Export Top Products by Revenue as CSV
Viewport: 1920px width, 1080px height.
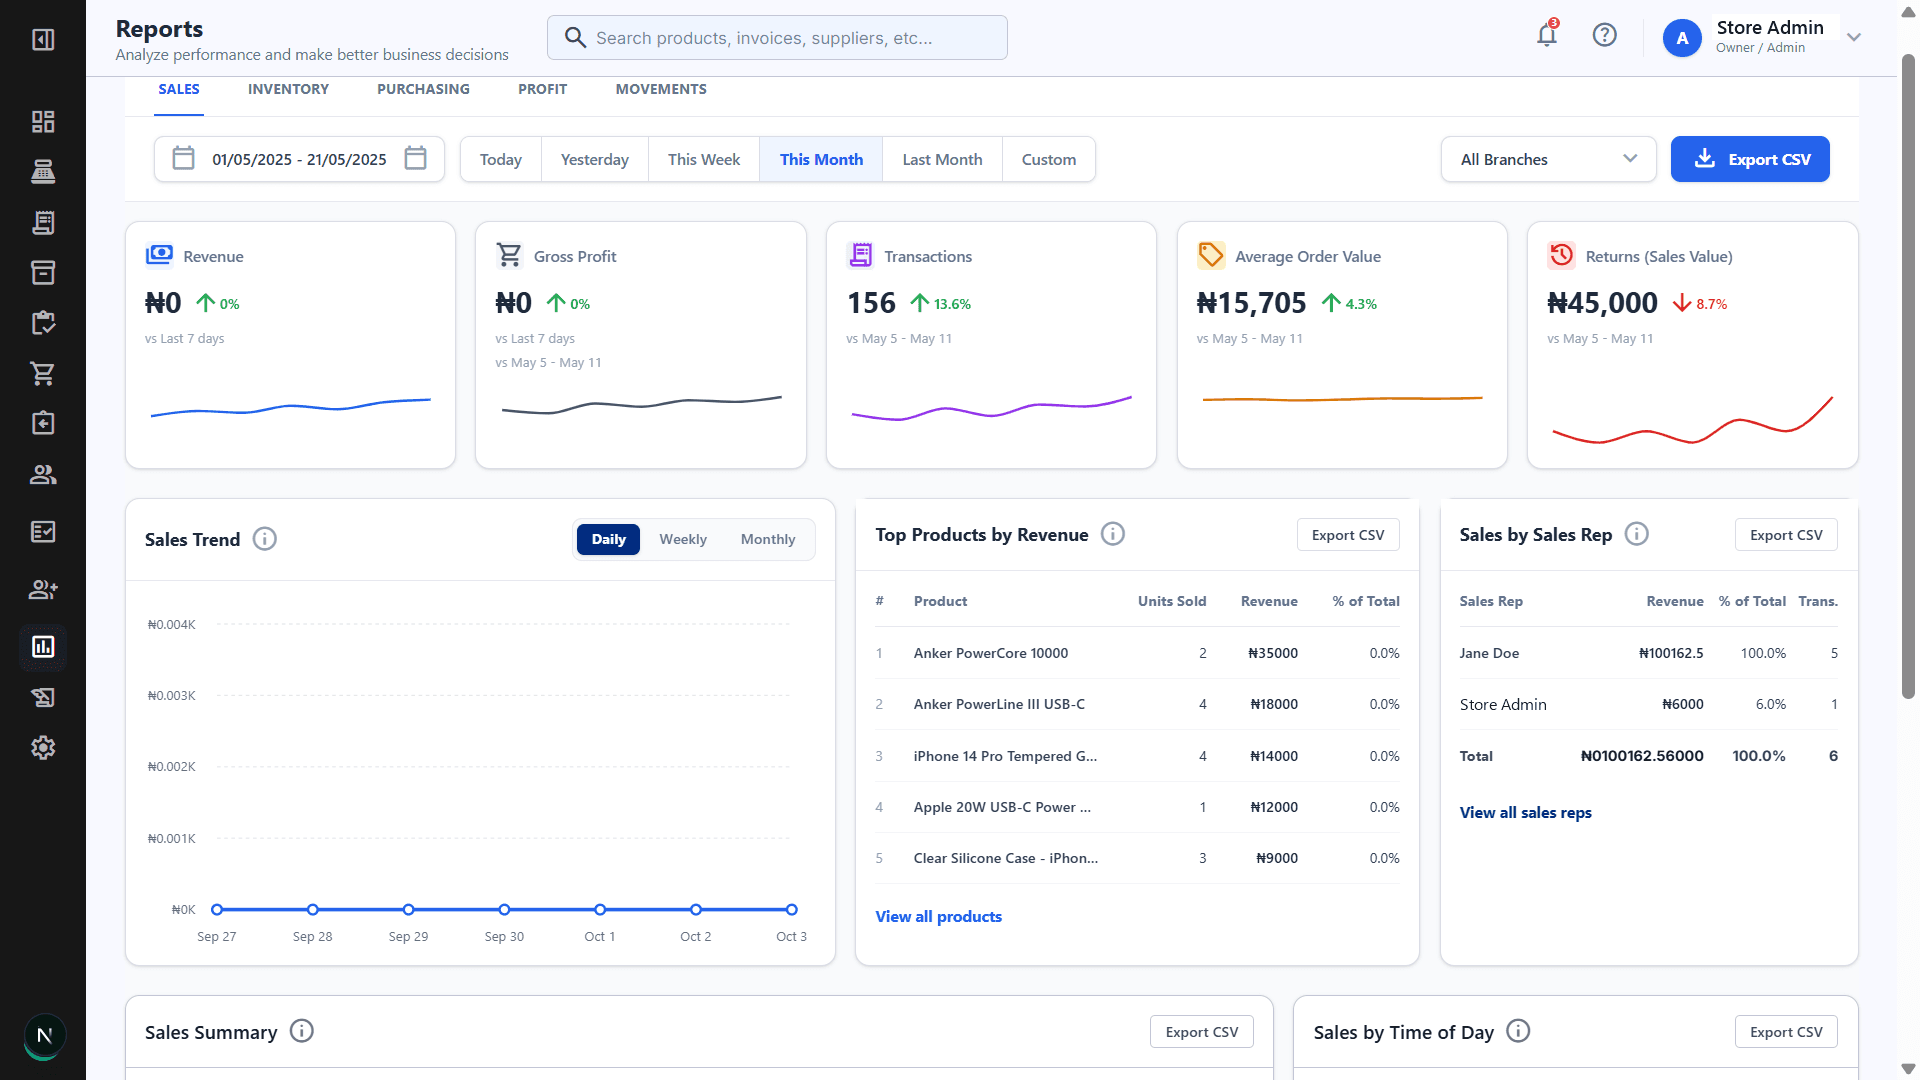[x=1348, y=535]
